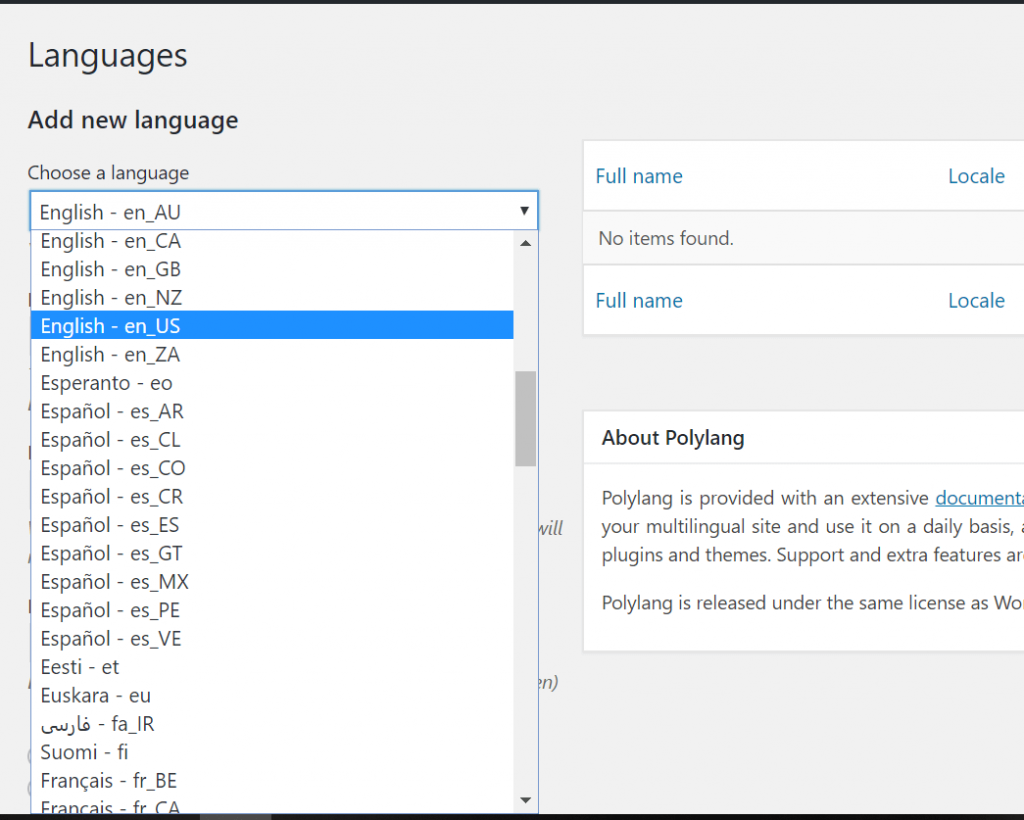Screen dimensions: 1024x820
Task: Select "English - en_US" from the language list
Action: click(110, 325)
